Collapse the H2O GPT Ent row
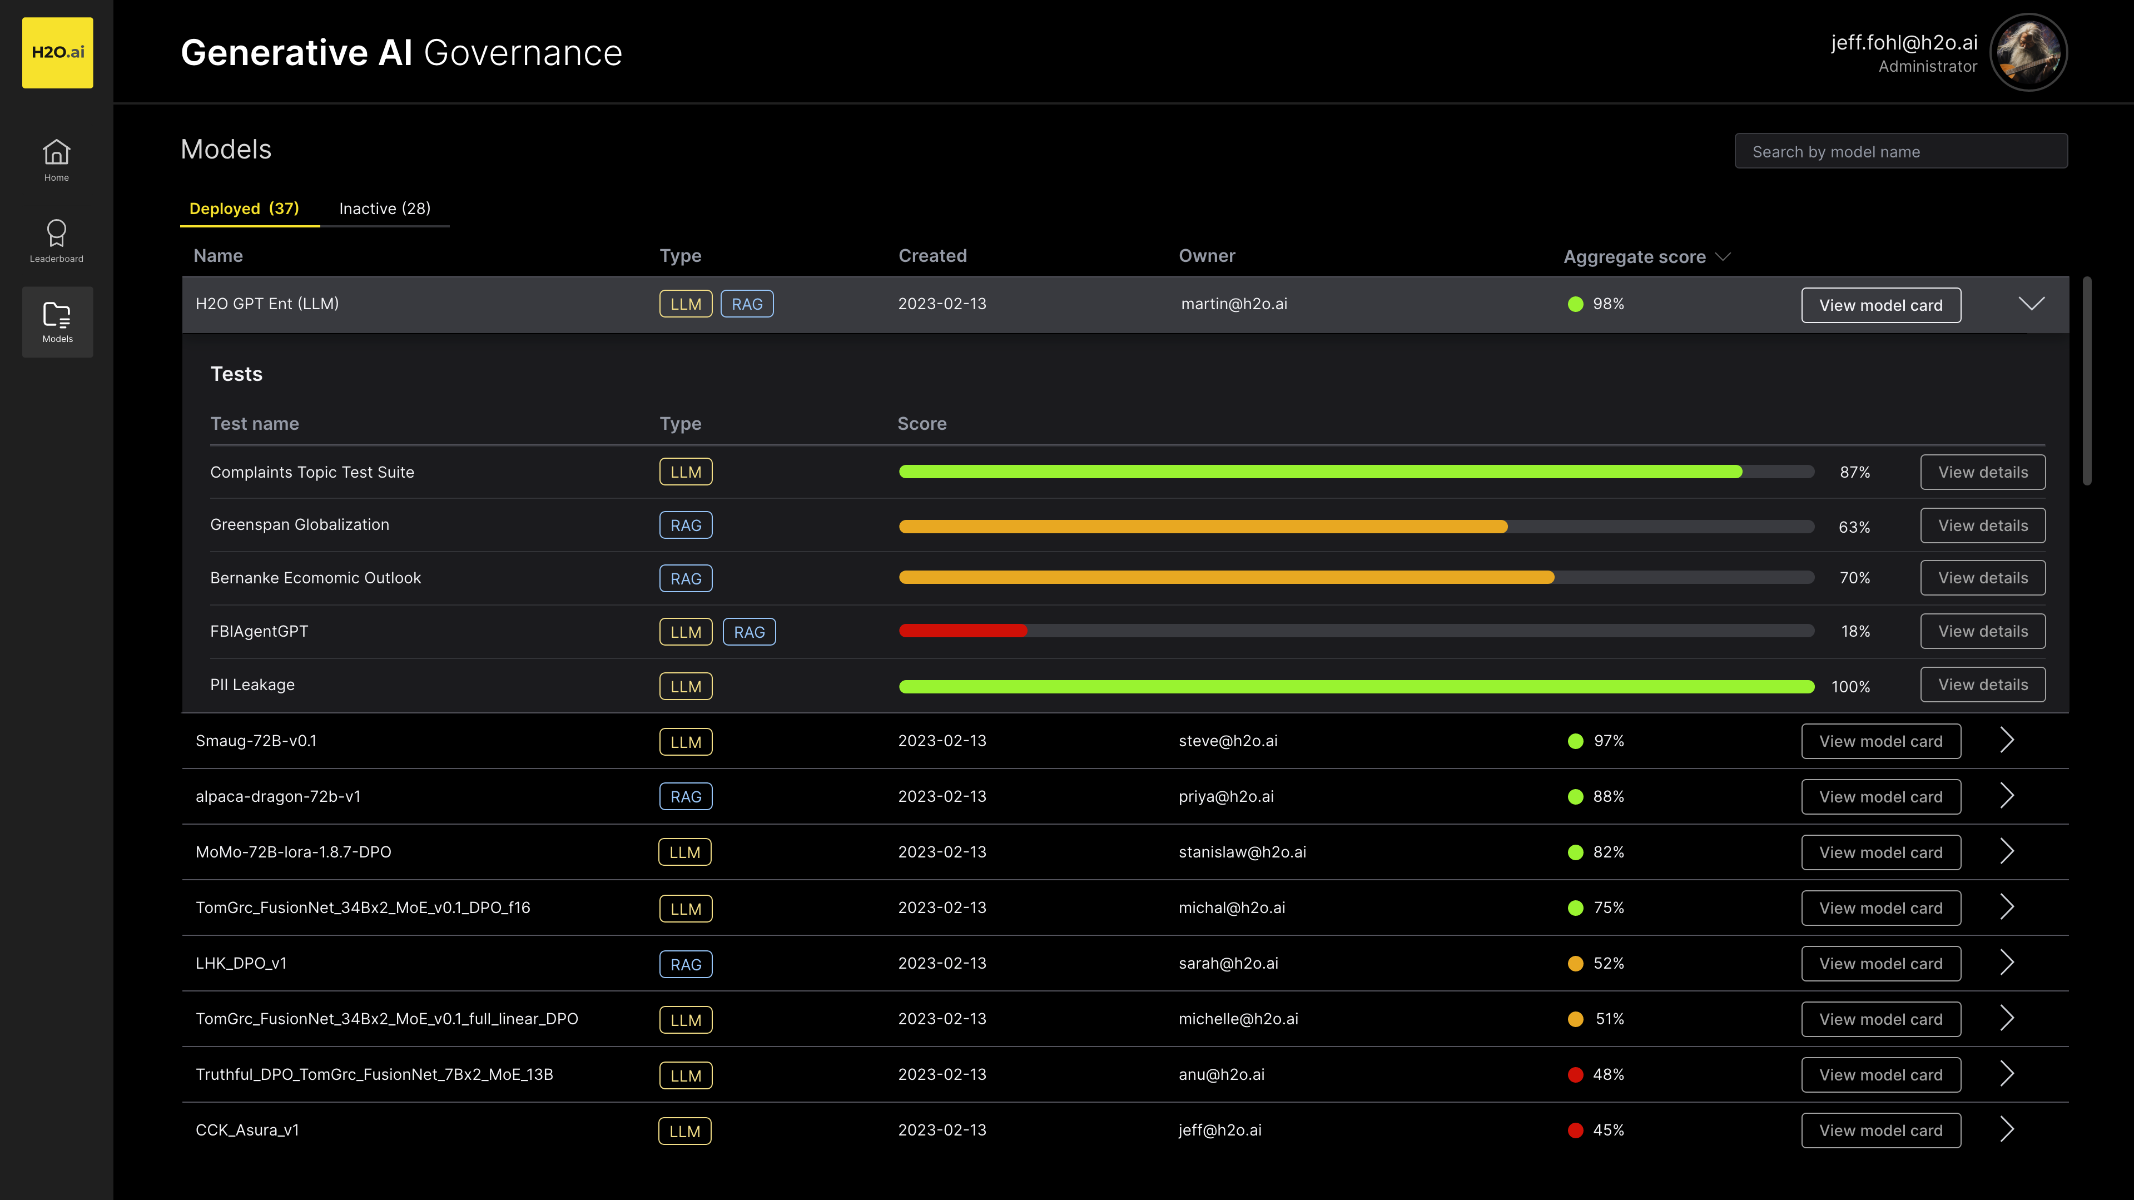Image resolution: width=2134 pixels, height=1200 pixels. [x=2031, y=304]
